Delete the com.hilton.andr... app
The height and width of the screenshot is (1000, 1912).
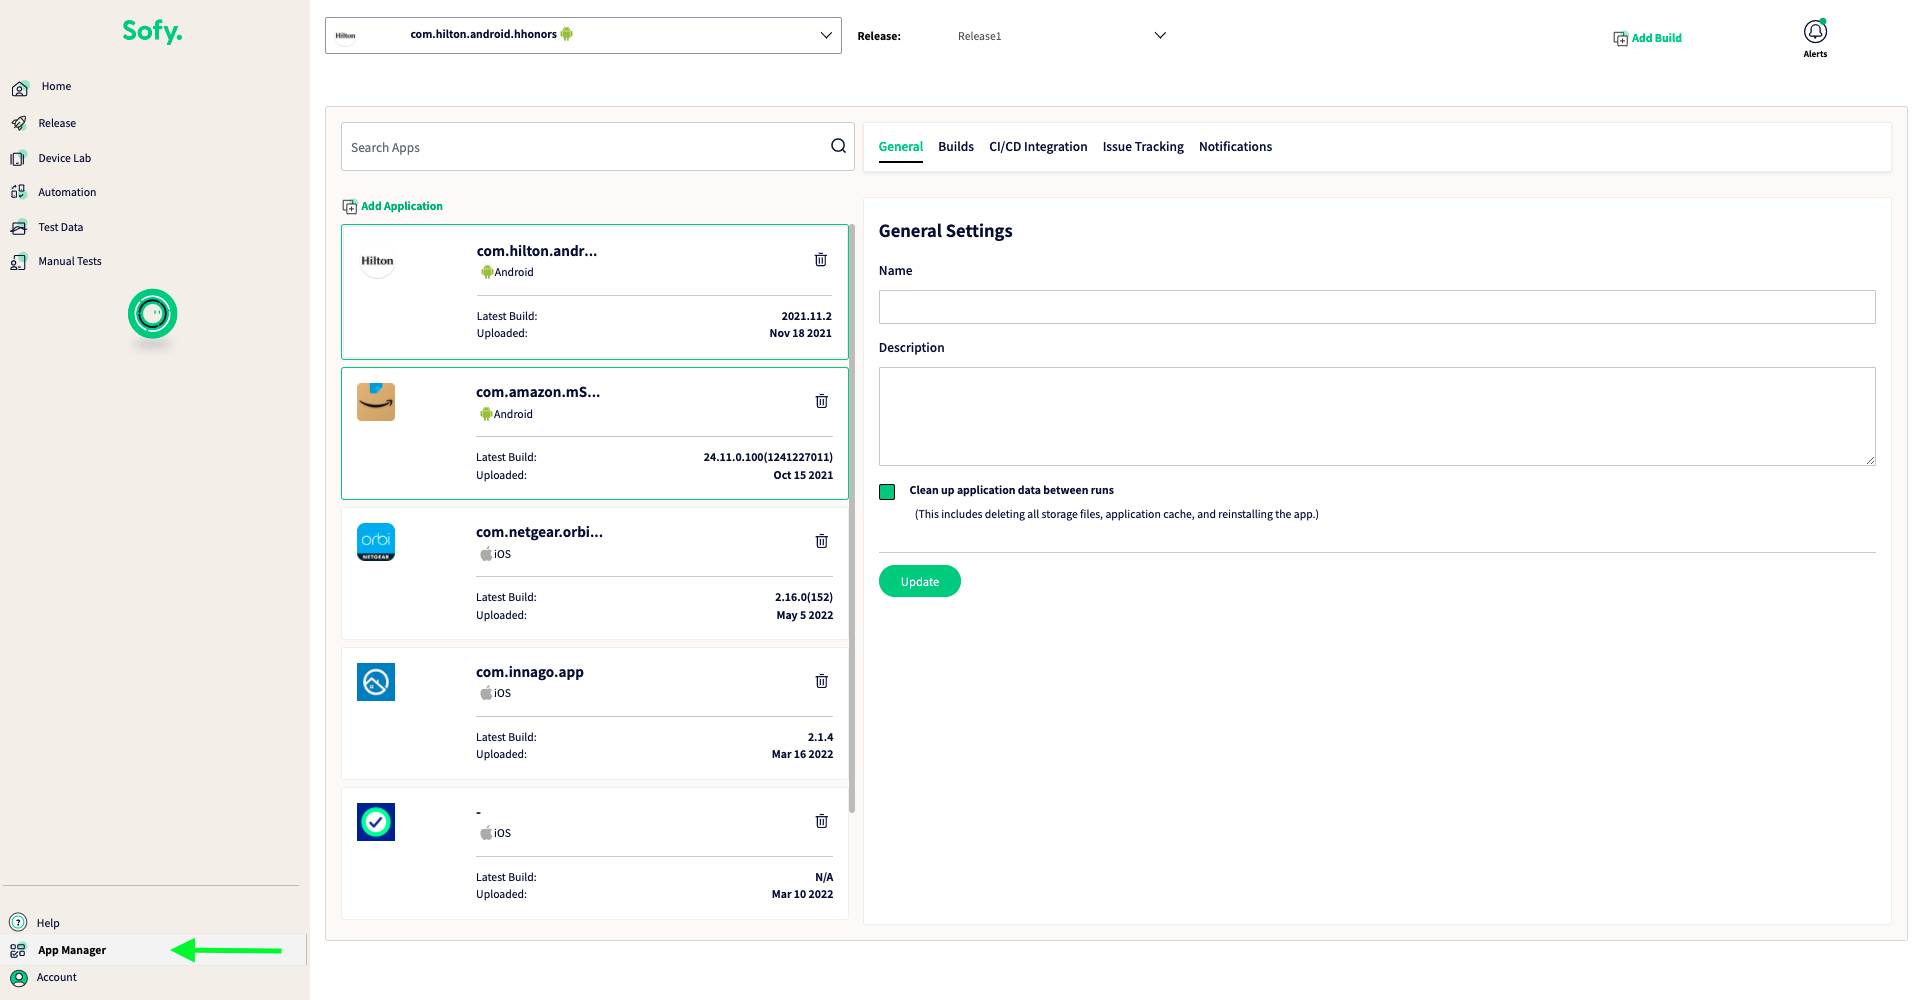(821, 260)
